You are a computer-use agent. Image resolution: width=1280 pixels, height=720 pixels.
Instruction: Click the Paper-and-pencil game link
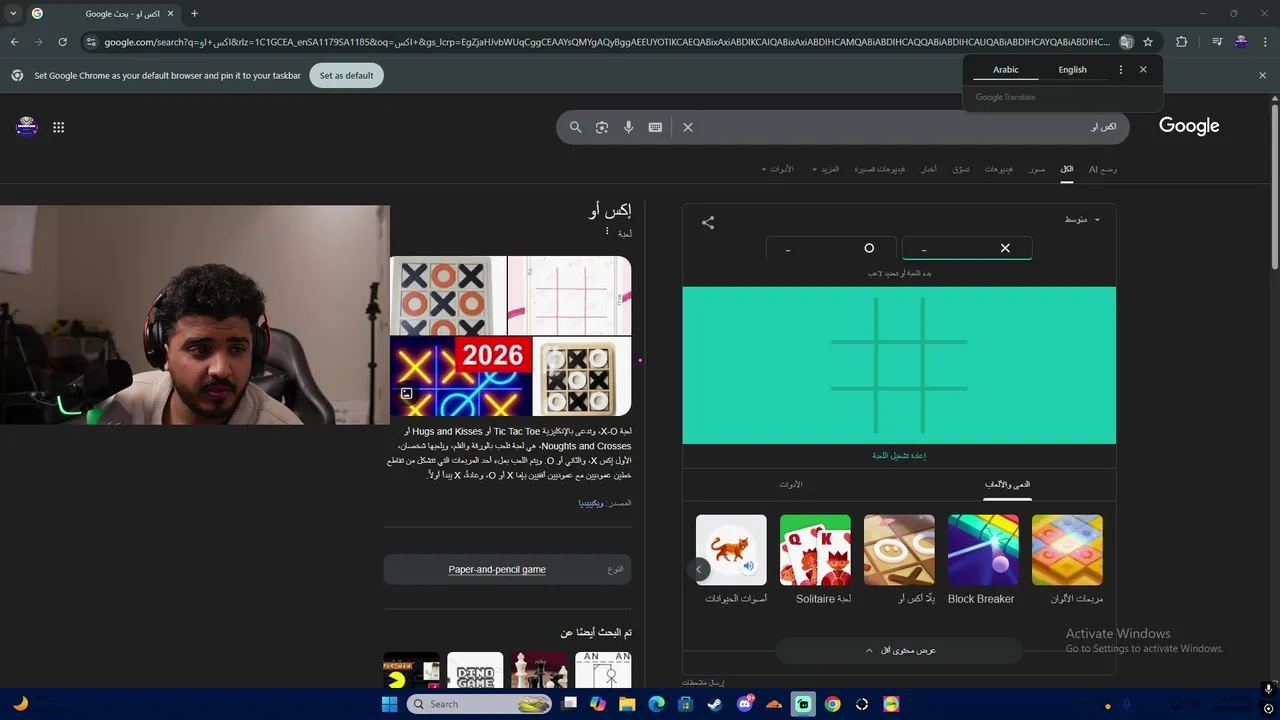(x=497, y=569)
